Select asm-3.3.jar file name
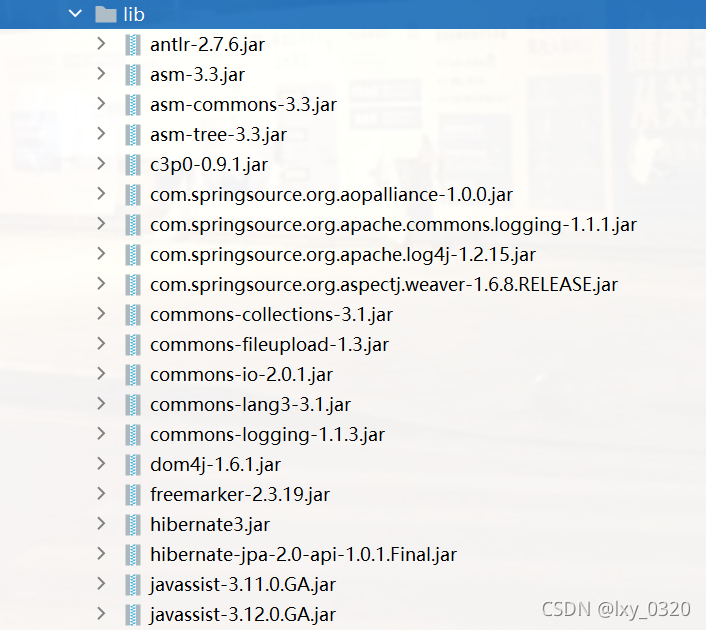Image resolution: width=706 pixels, height=630 pixels. [198, 75]
